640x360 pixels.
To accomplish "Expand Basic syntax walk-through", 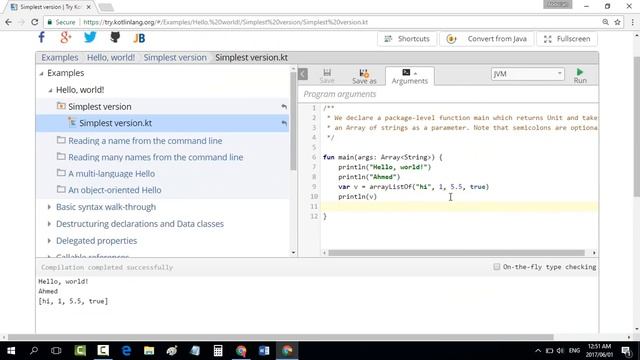I will [49, 207].
